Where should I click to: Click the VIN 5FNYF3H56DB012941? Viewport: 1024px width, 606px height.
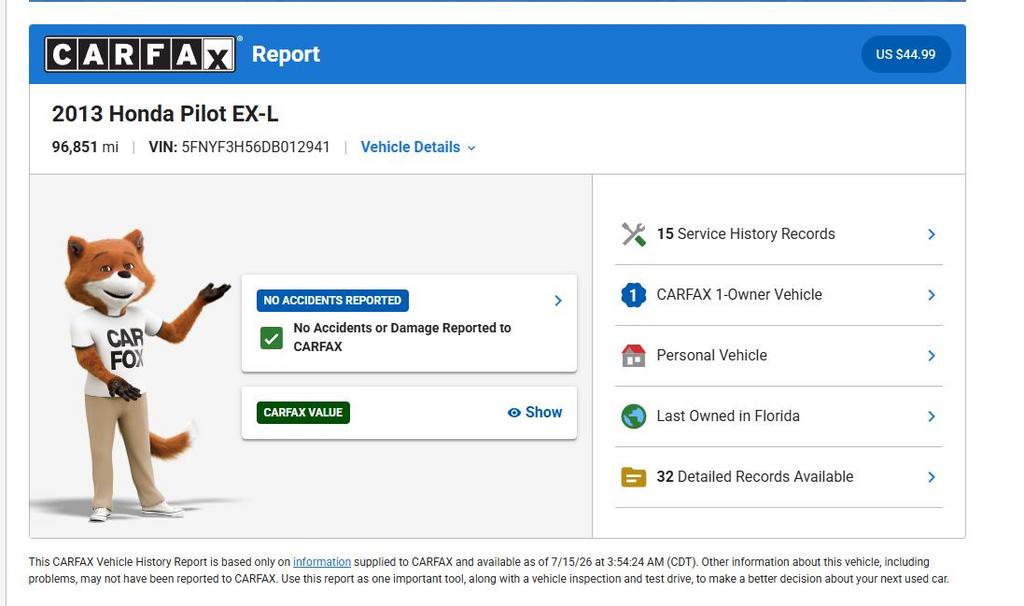239,147
